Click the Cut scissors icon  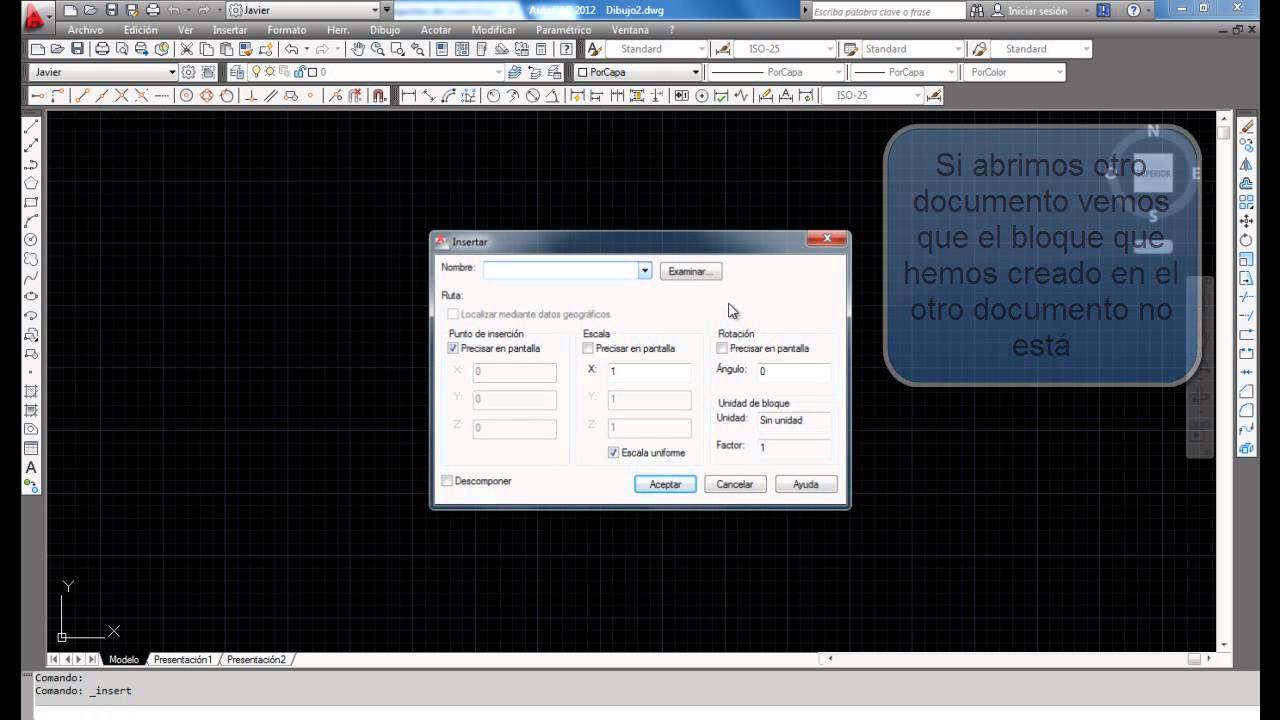[186, 49]
